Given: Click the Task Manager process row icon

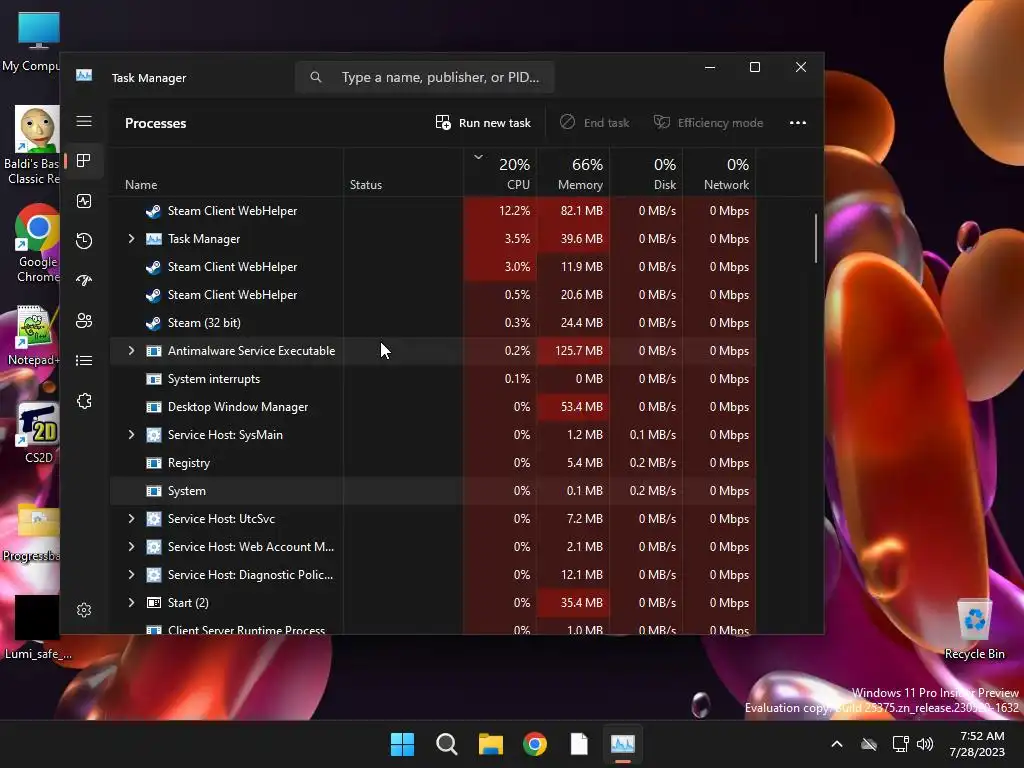Looking at the screenshot, I should (153, 239).
